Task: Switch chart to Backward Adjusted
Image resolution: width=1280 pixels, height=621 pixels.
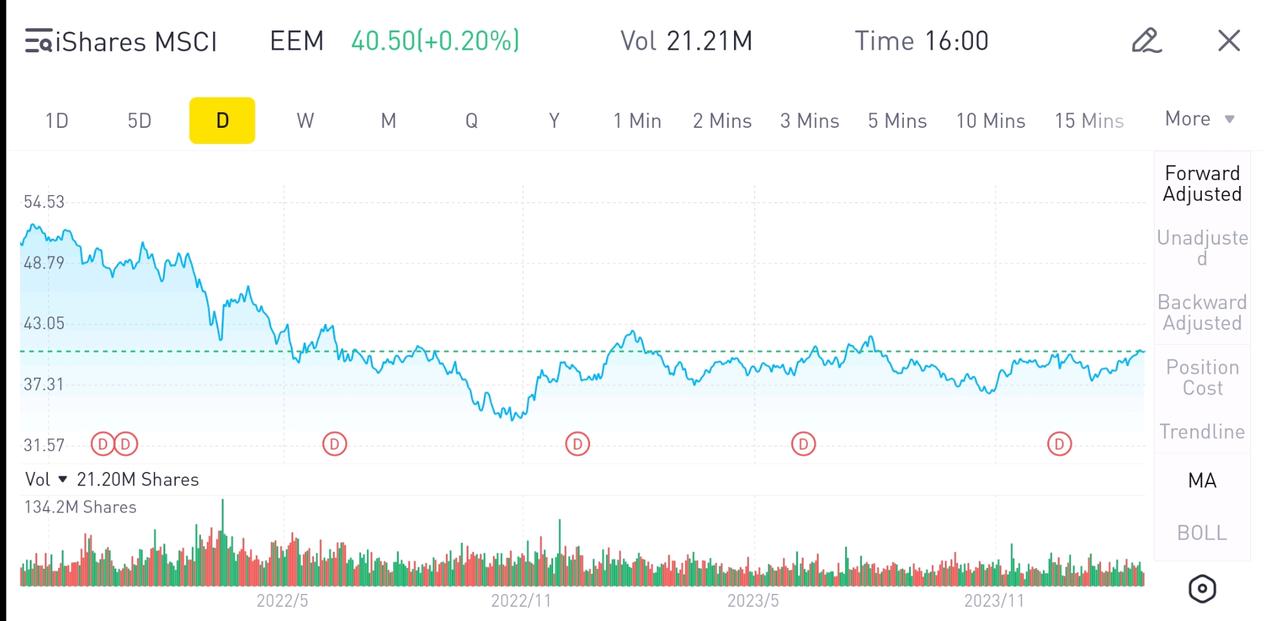Action: [x=1202, y=312]
